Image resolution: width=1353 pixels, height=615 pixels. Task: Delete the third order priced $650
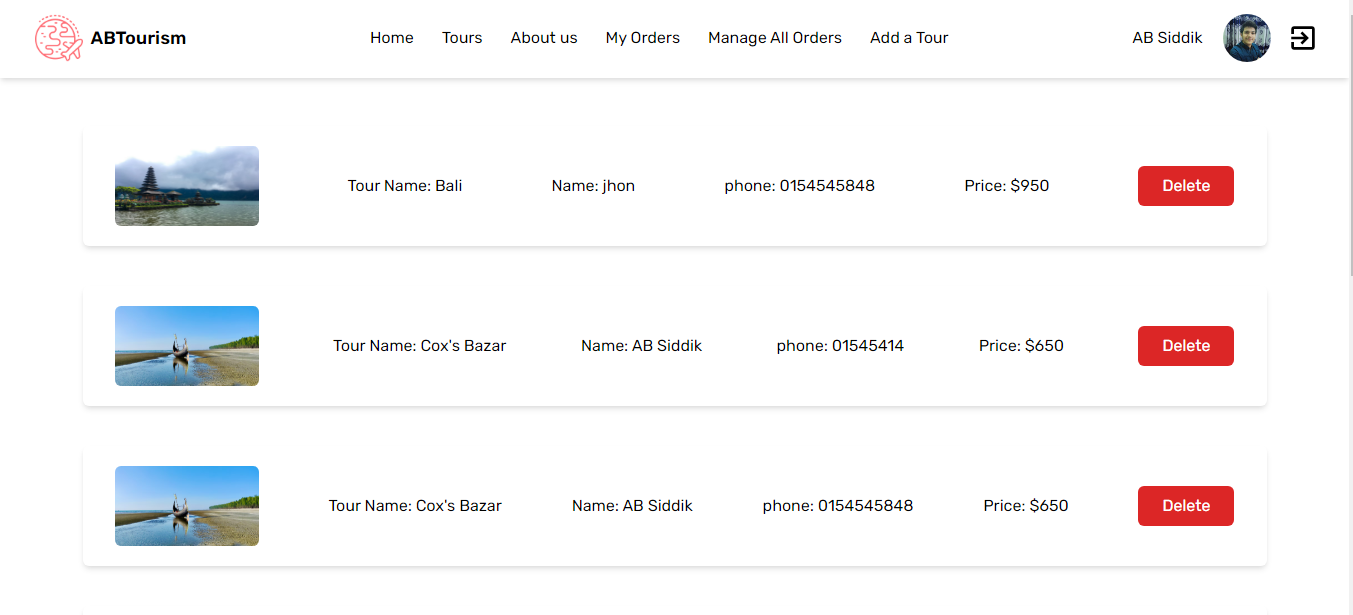pos(1185,506)
